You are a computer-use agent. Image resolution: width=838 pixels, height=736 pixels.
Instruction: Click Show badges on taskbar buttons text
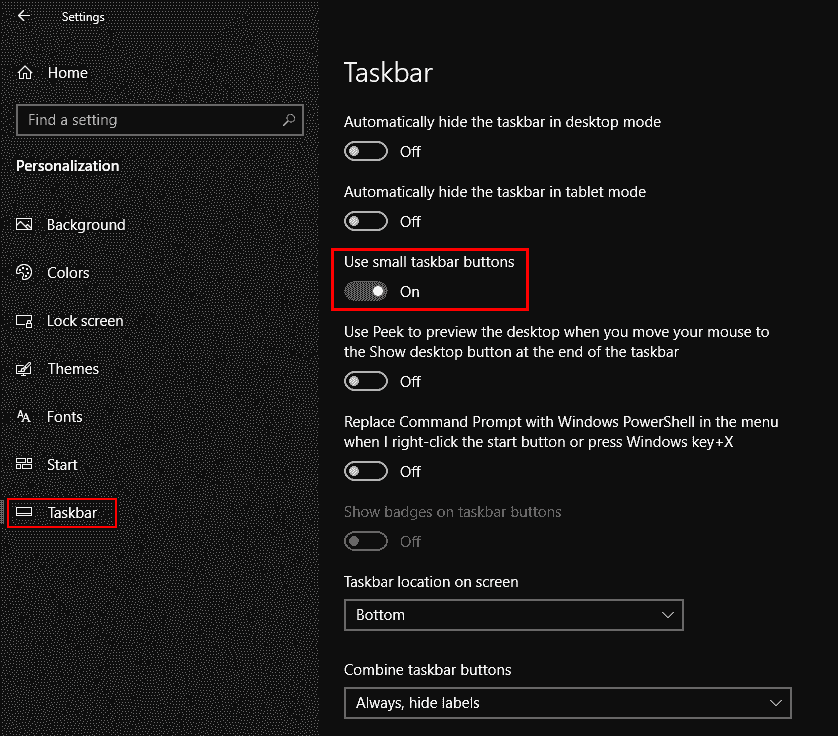tap(452, 512)
